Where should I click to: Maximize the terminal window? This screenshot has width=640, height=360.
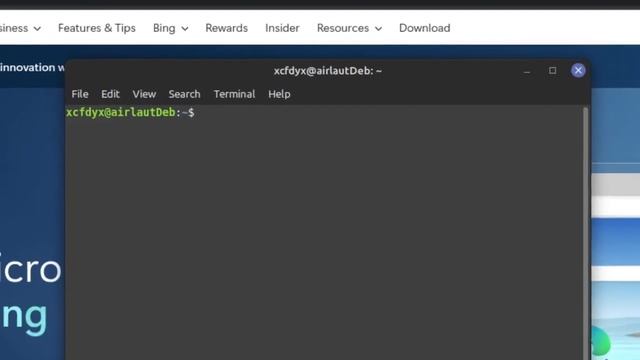pyautogui.click(x=552, y=71)
